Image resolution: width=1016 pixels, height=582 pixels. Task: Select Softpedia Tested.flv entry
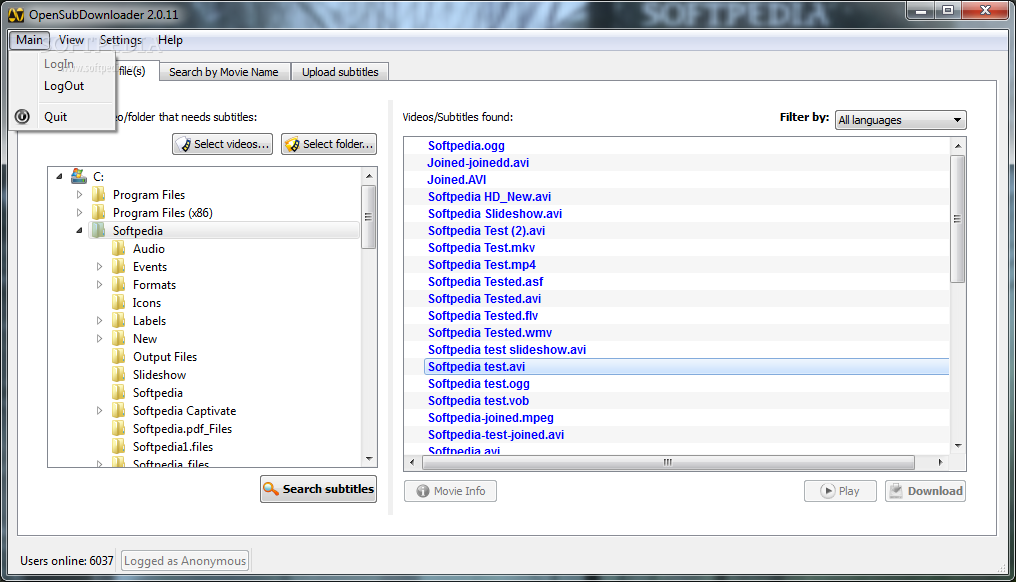[x=483, y=316]
